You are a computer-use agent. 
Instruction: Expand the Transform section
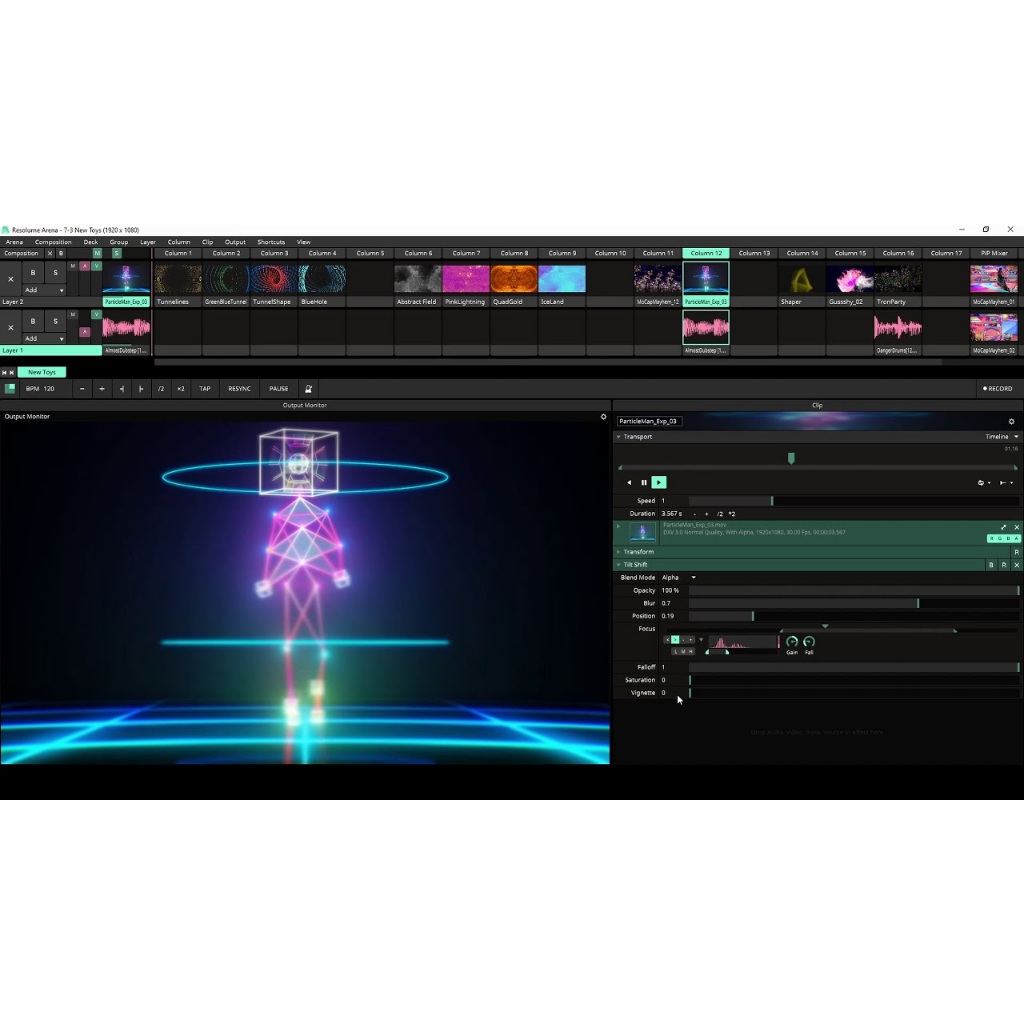pyautogui.click(x=638, y=552)
